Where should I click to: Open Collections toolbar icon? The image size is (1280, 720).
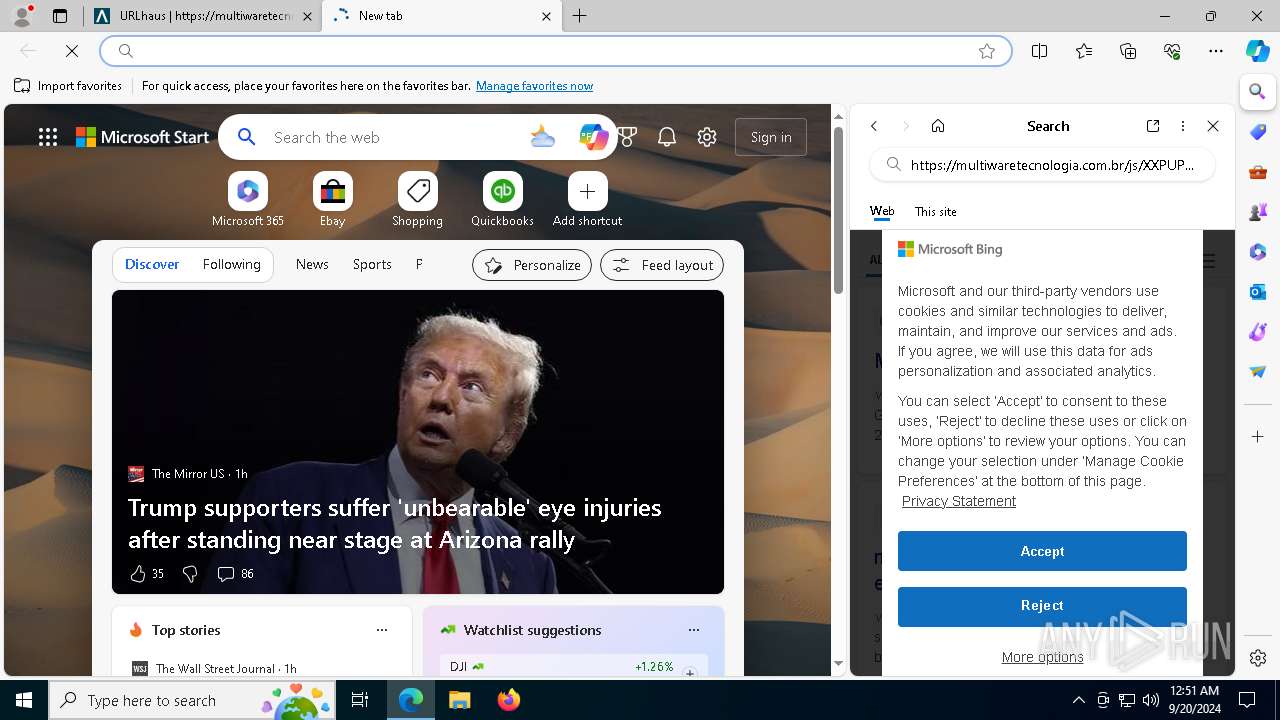pyautogui.click(x=1128, y=51)
